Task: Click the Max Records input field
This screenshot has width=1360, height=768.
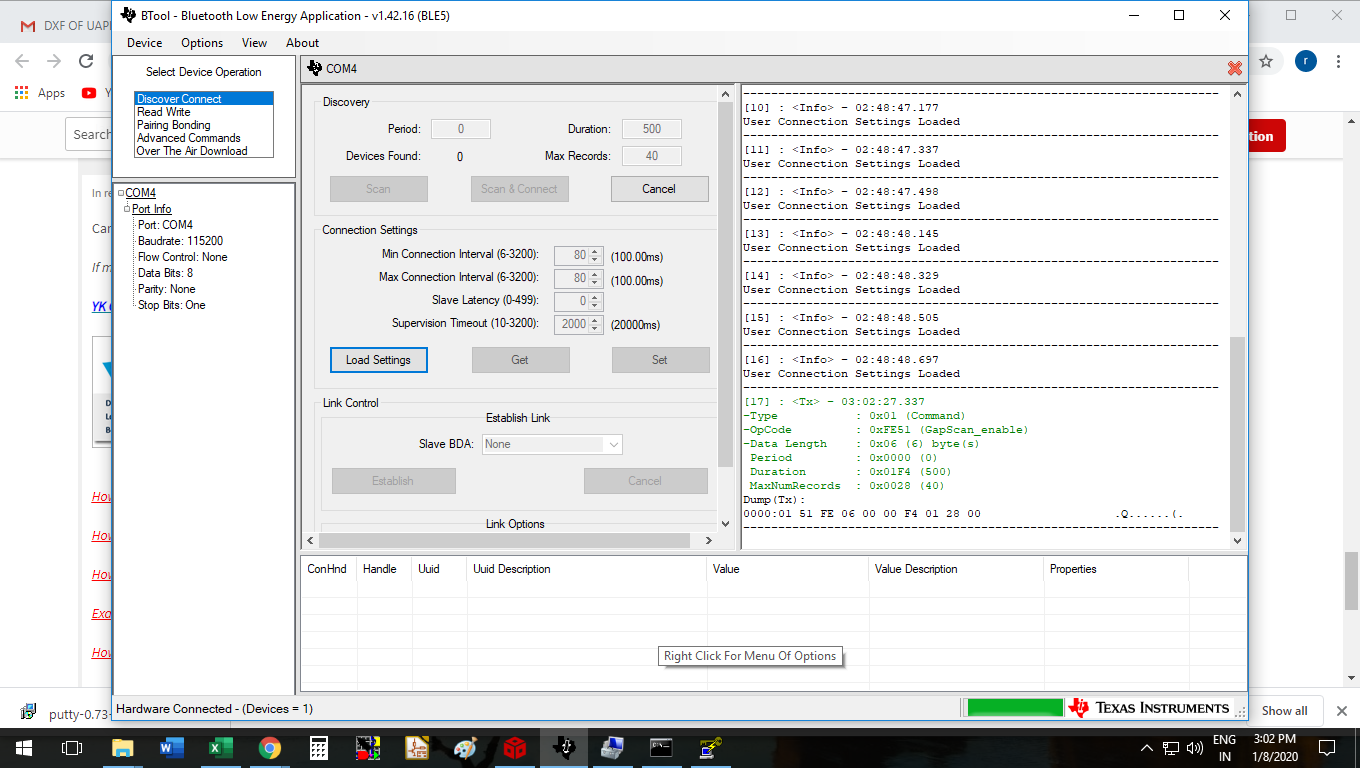Action: point(652,156)
